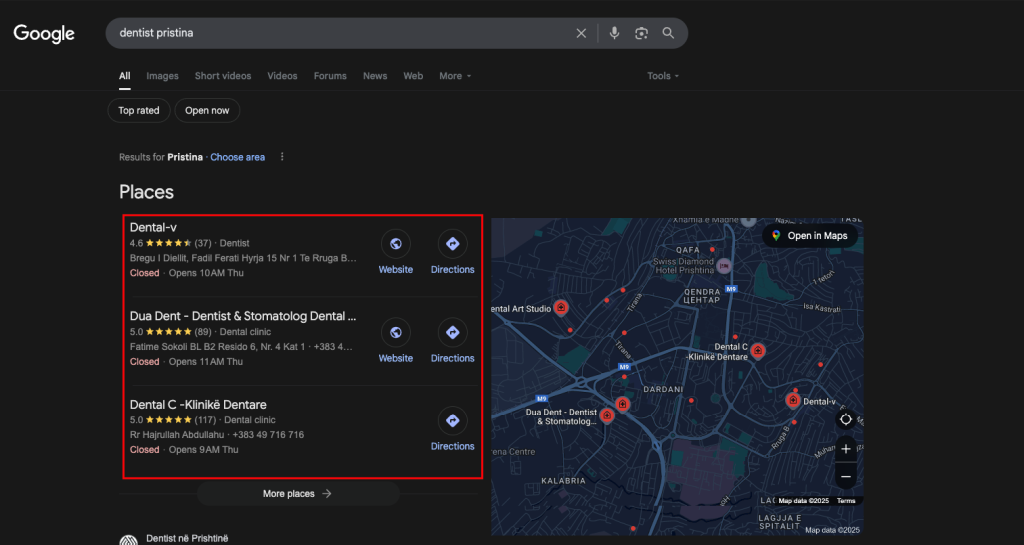The height and width of the screenshot is (545, 1024).
Task: Open the Dua Dent place listing title
Action: point(243,316)
